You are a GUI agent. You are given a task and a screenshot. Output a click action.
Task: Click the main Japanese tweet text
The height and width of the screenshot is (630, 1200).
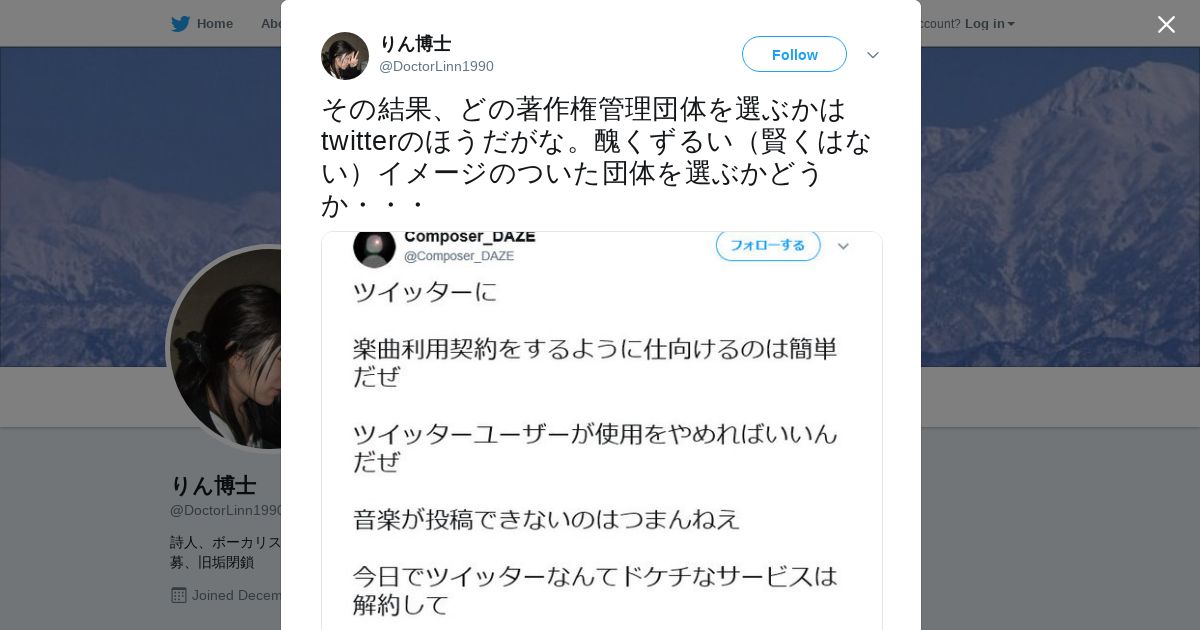(x=597, y=157)
